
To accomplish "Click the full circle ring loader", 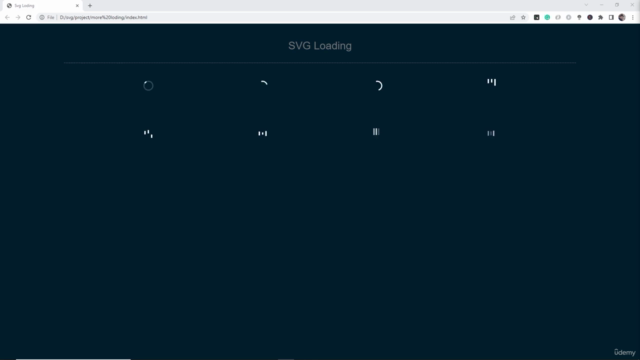I will 148,86.
